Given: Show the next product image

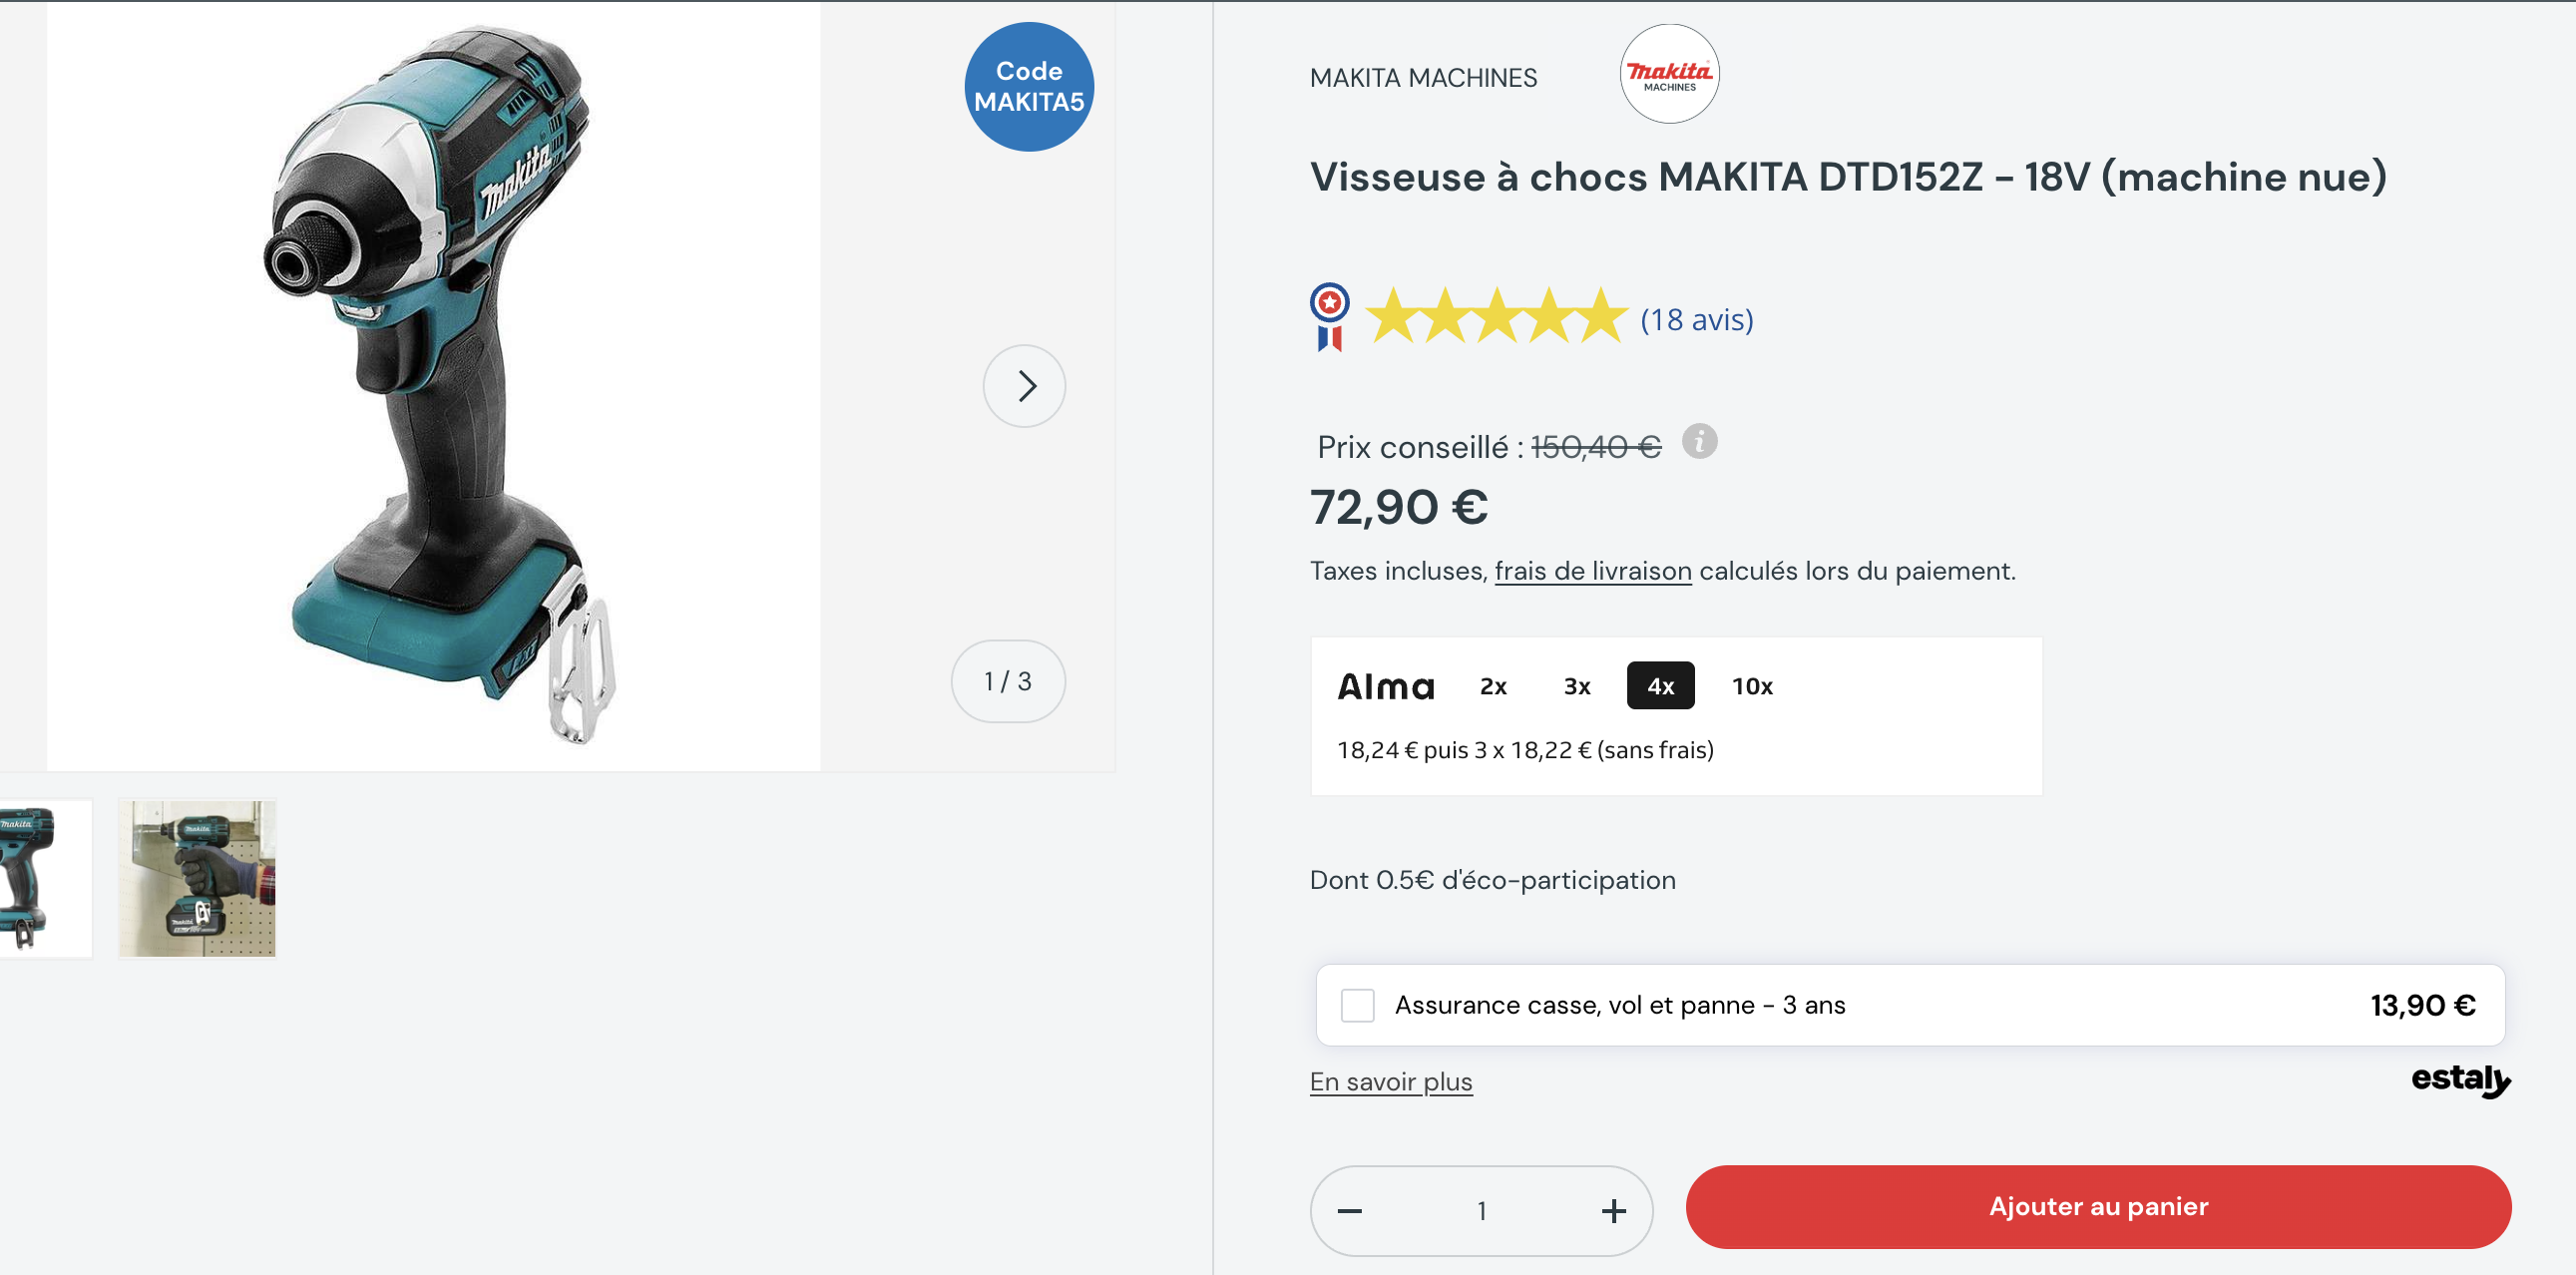Looking at the screenshot, I should point(1024,386).
